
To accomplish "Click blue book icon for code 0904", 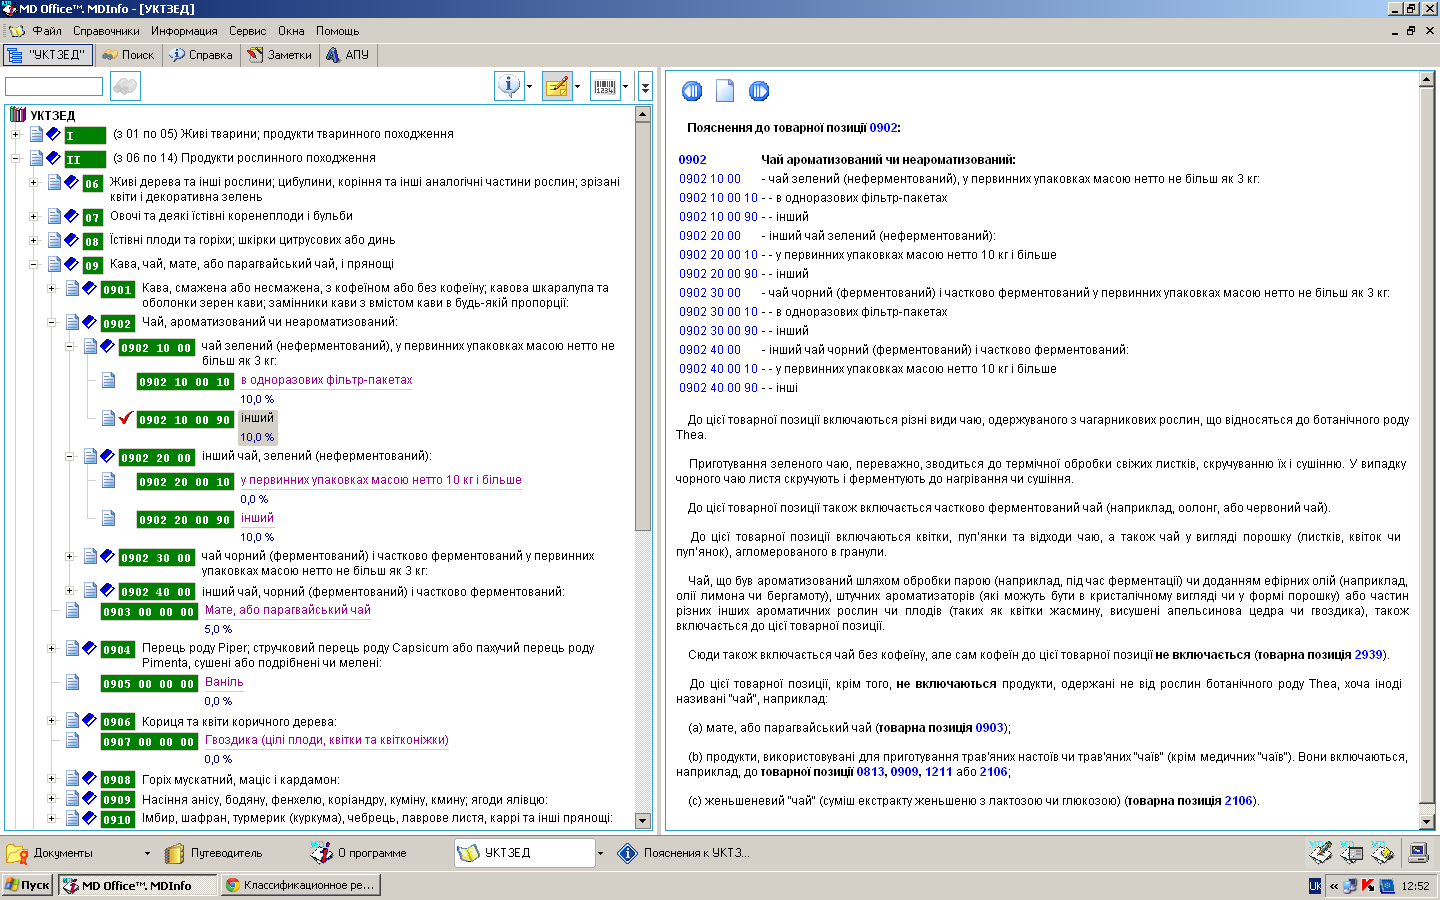I will pyautogui.click(x=89, y=648).
